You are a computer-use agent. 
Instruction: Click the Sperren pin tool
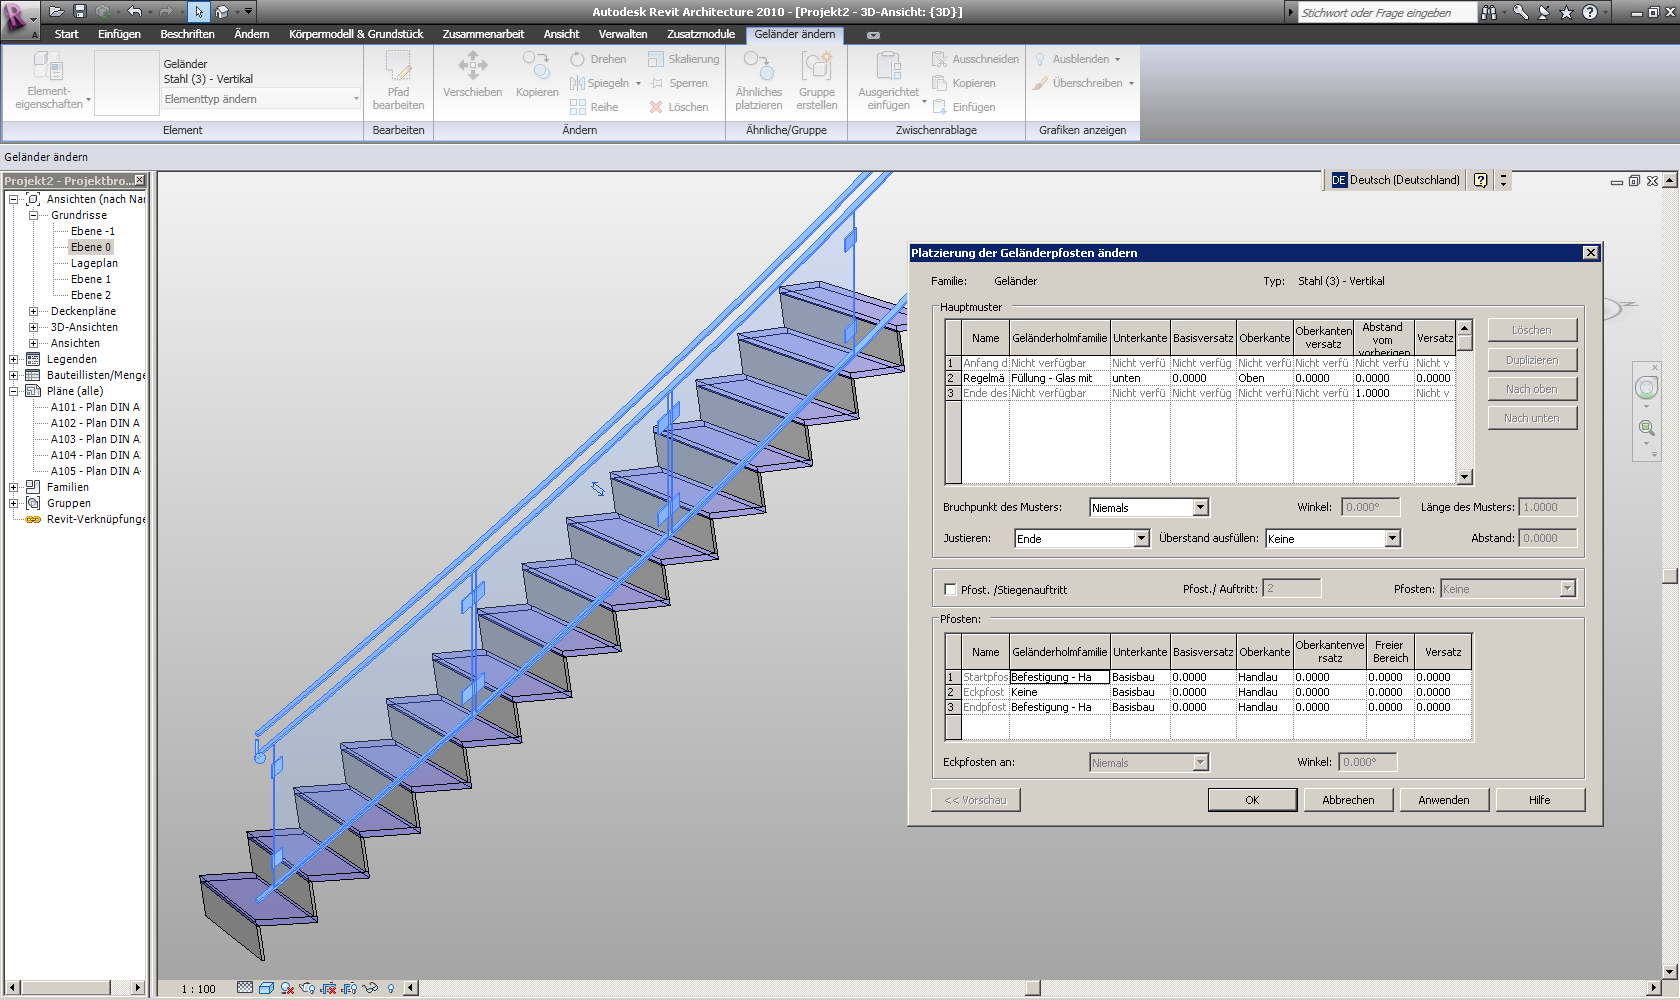[x=678, y=83]
